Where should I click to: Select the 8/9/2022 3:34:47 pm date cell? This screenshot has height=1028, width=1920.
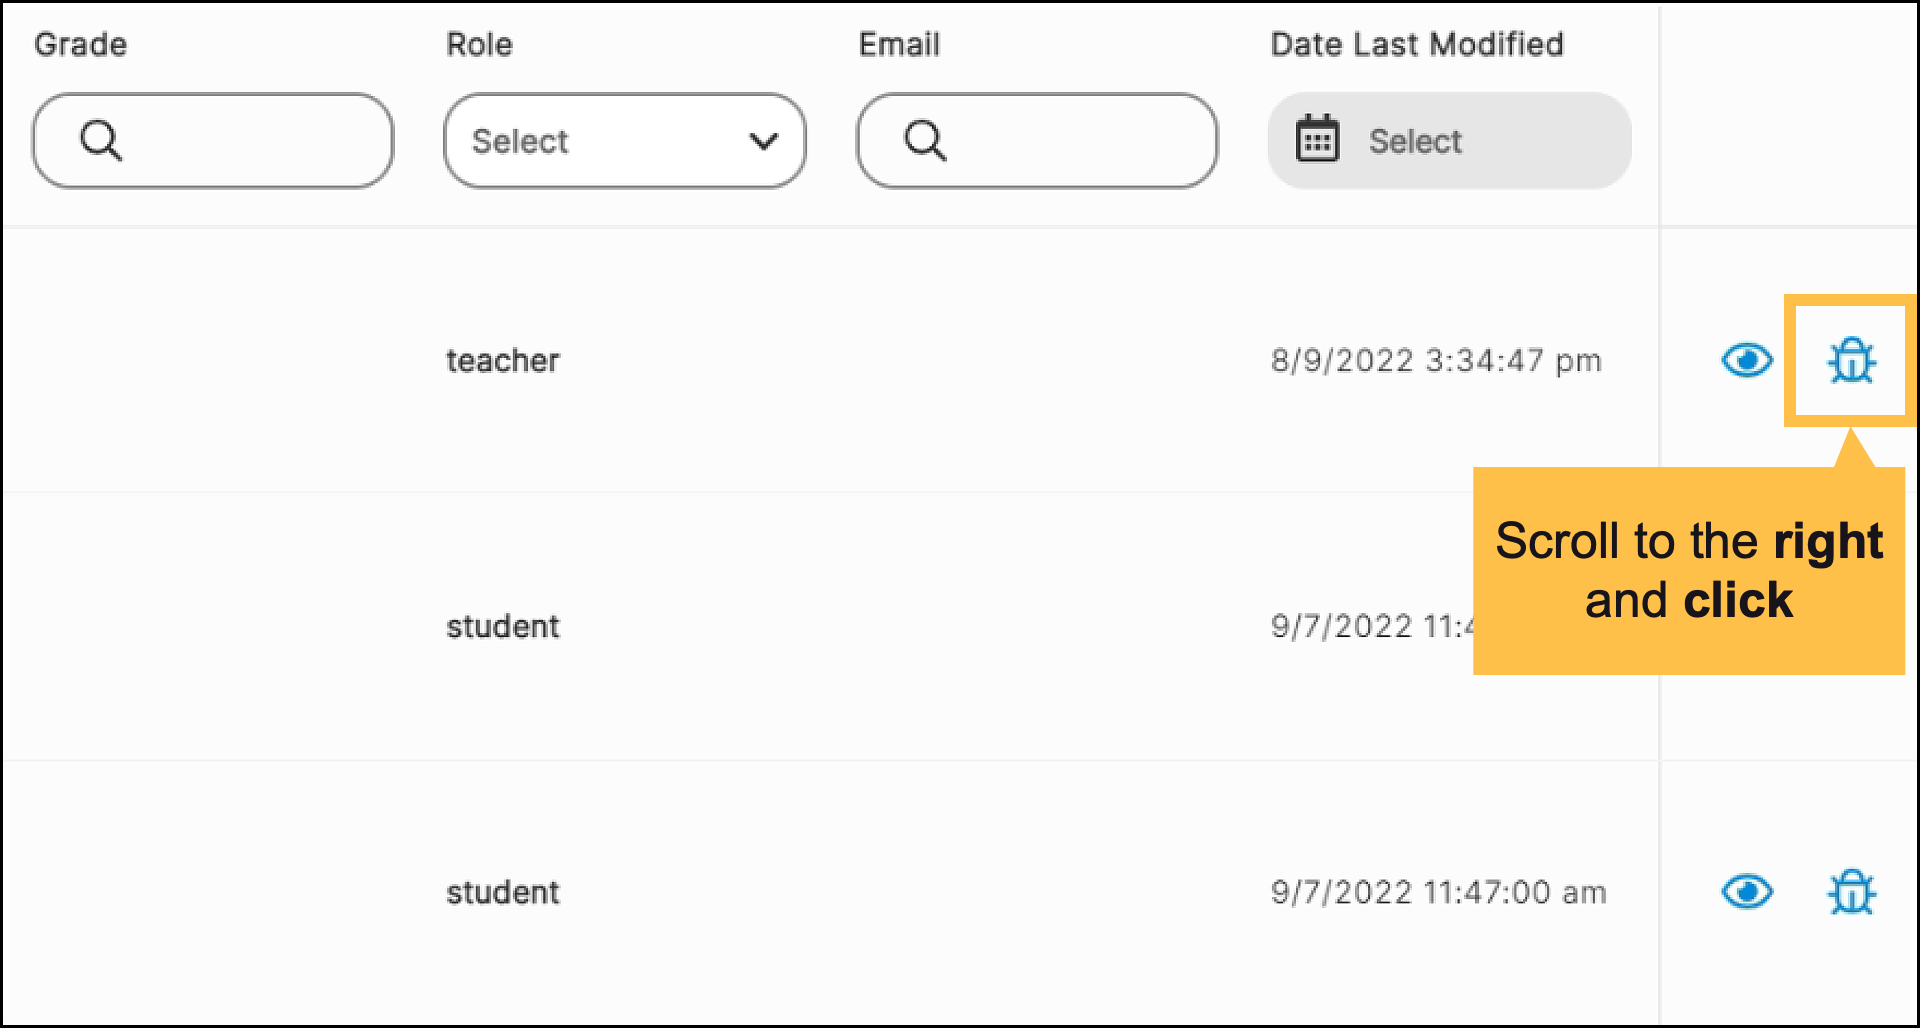pyautogui.click(x=1436, y=361)
